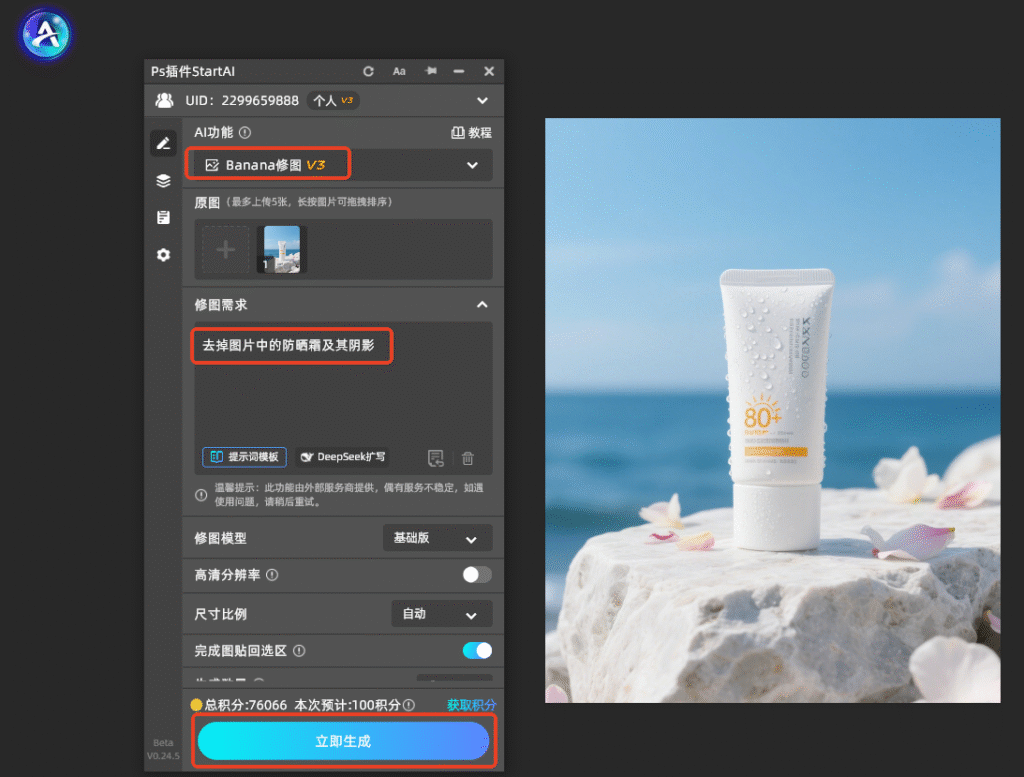
Task: Click the 总积分:76066 text
Action: 246,705
